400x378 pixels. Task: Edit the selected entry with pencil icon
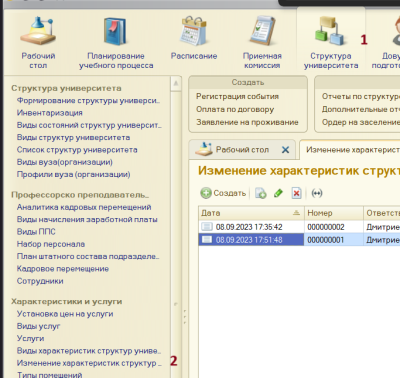[278, 193]
